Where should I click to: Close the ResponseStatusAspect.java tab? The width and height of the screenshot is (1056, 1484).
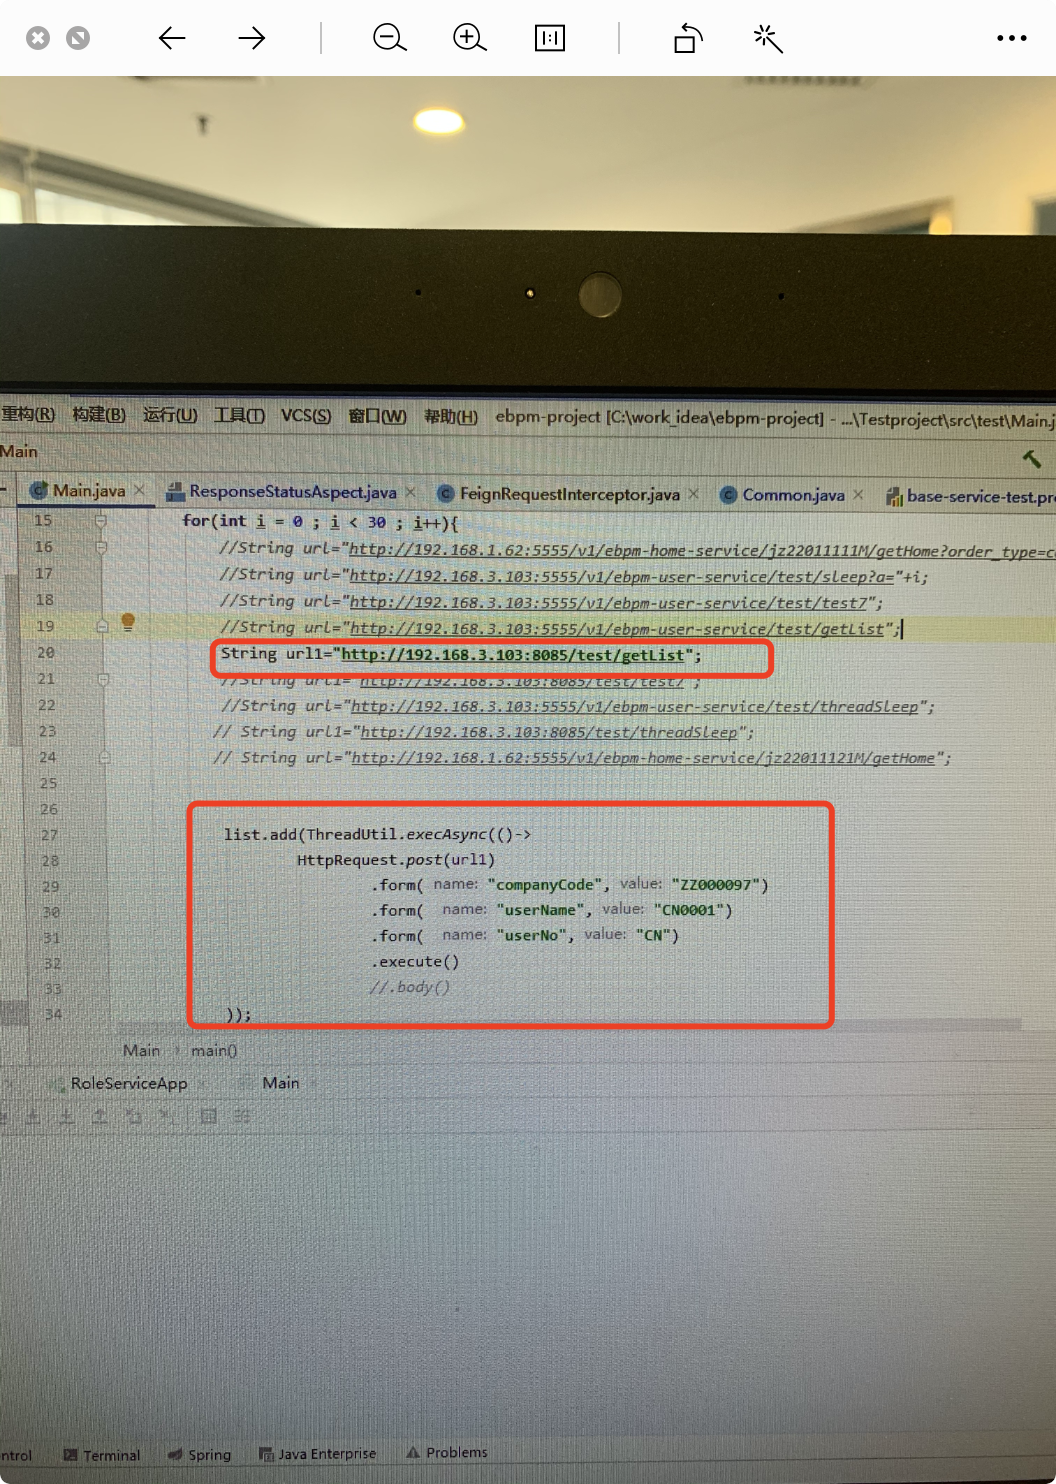[x=409, y=491]
